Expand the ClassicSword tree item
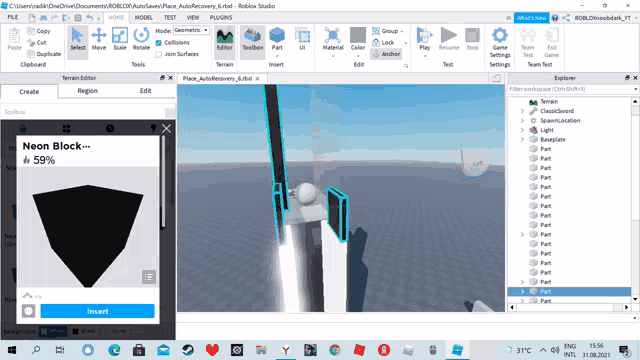The image size is (640, 360). coord(522,111)
